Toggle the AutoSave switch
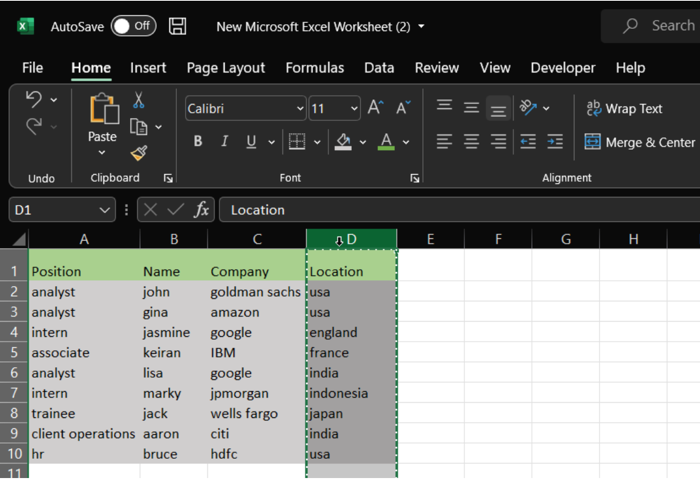 [133, 26]
